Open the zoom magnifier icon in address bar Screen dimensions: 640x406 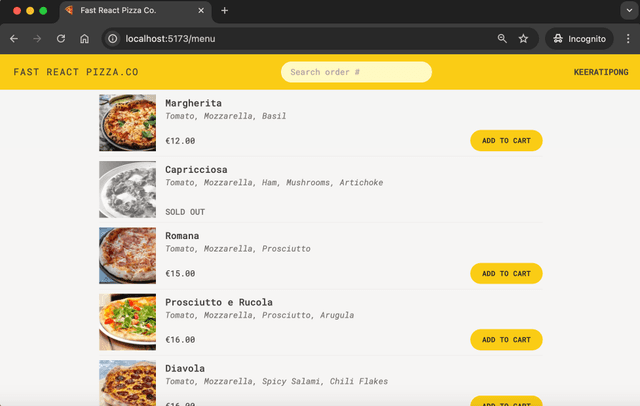pos(502,39)
